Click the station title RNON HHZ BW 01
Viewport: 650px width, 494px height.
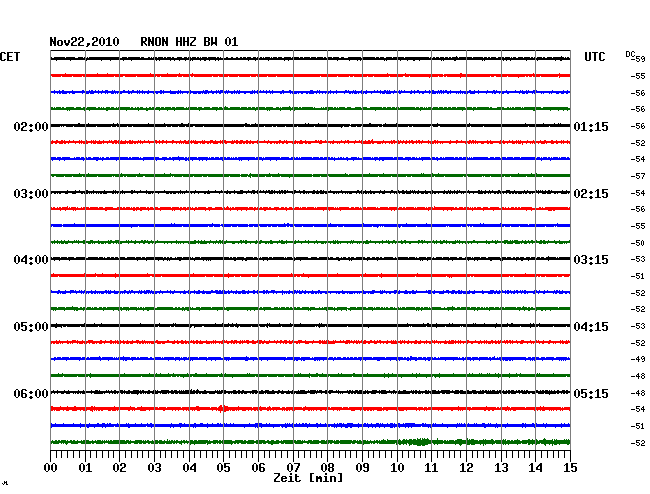click(189, 42)
